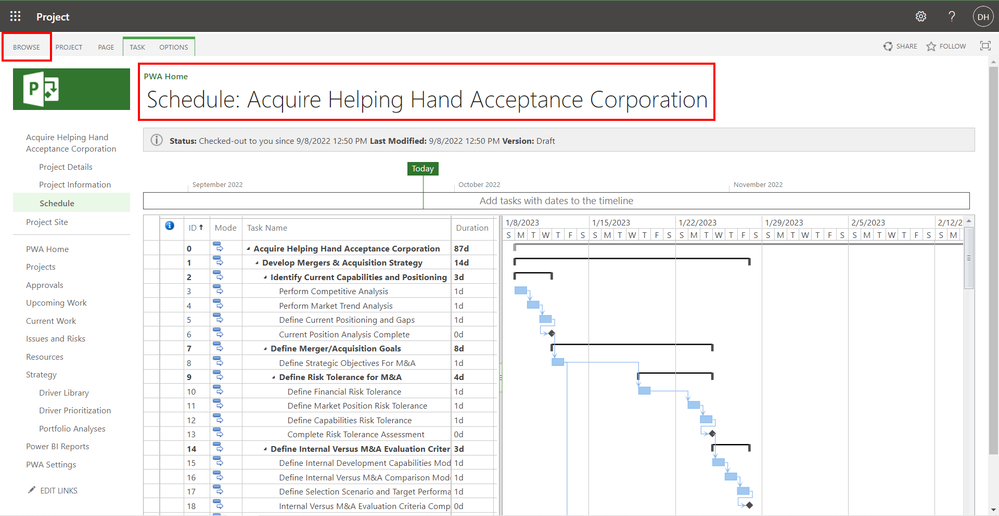Open Driver Library under Strategy
The width and height of the screenshot is (999, 516).
pos(64,393)
